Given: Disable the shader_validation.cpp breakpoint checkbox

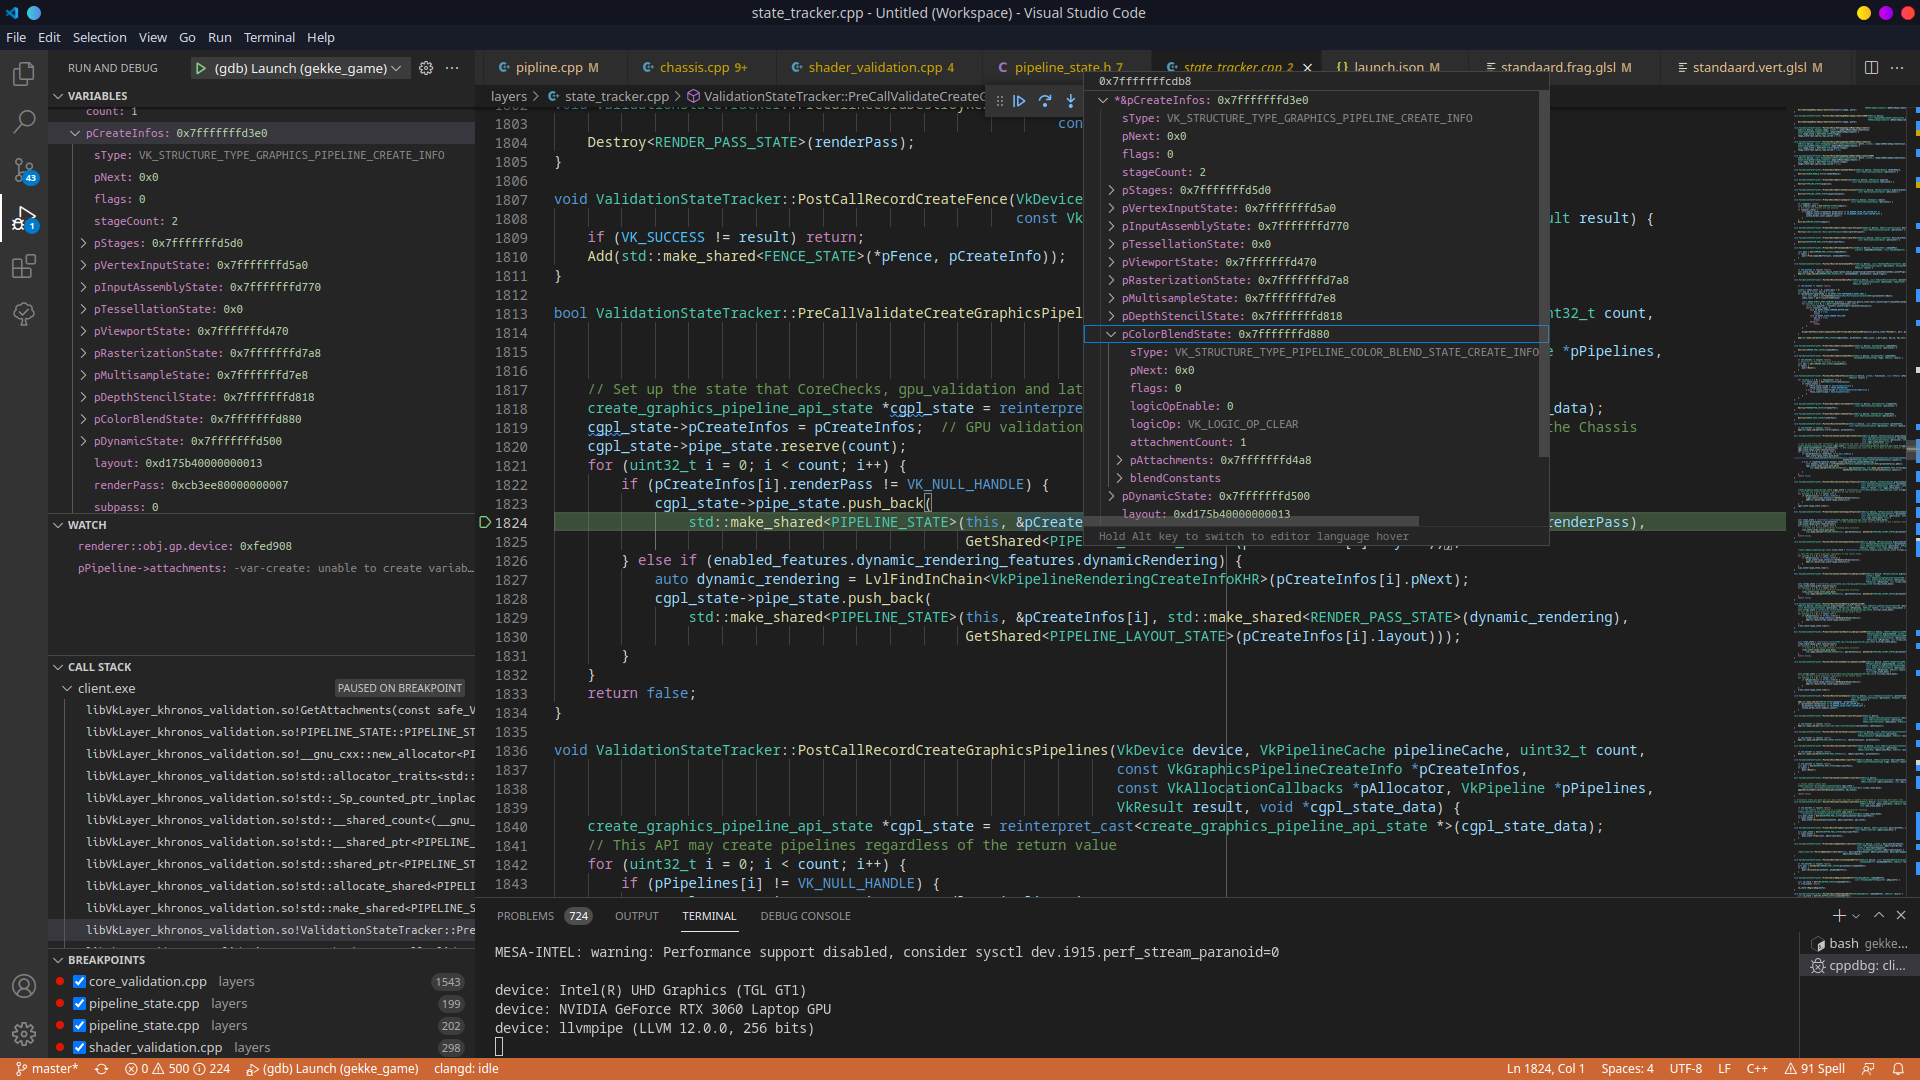Looking at the screenshot, I should tap(79, 1047).
